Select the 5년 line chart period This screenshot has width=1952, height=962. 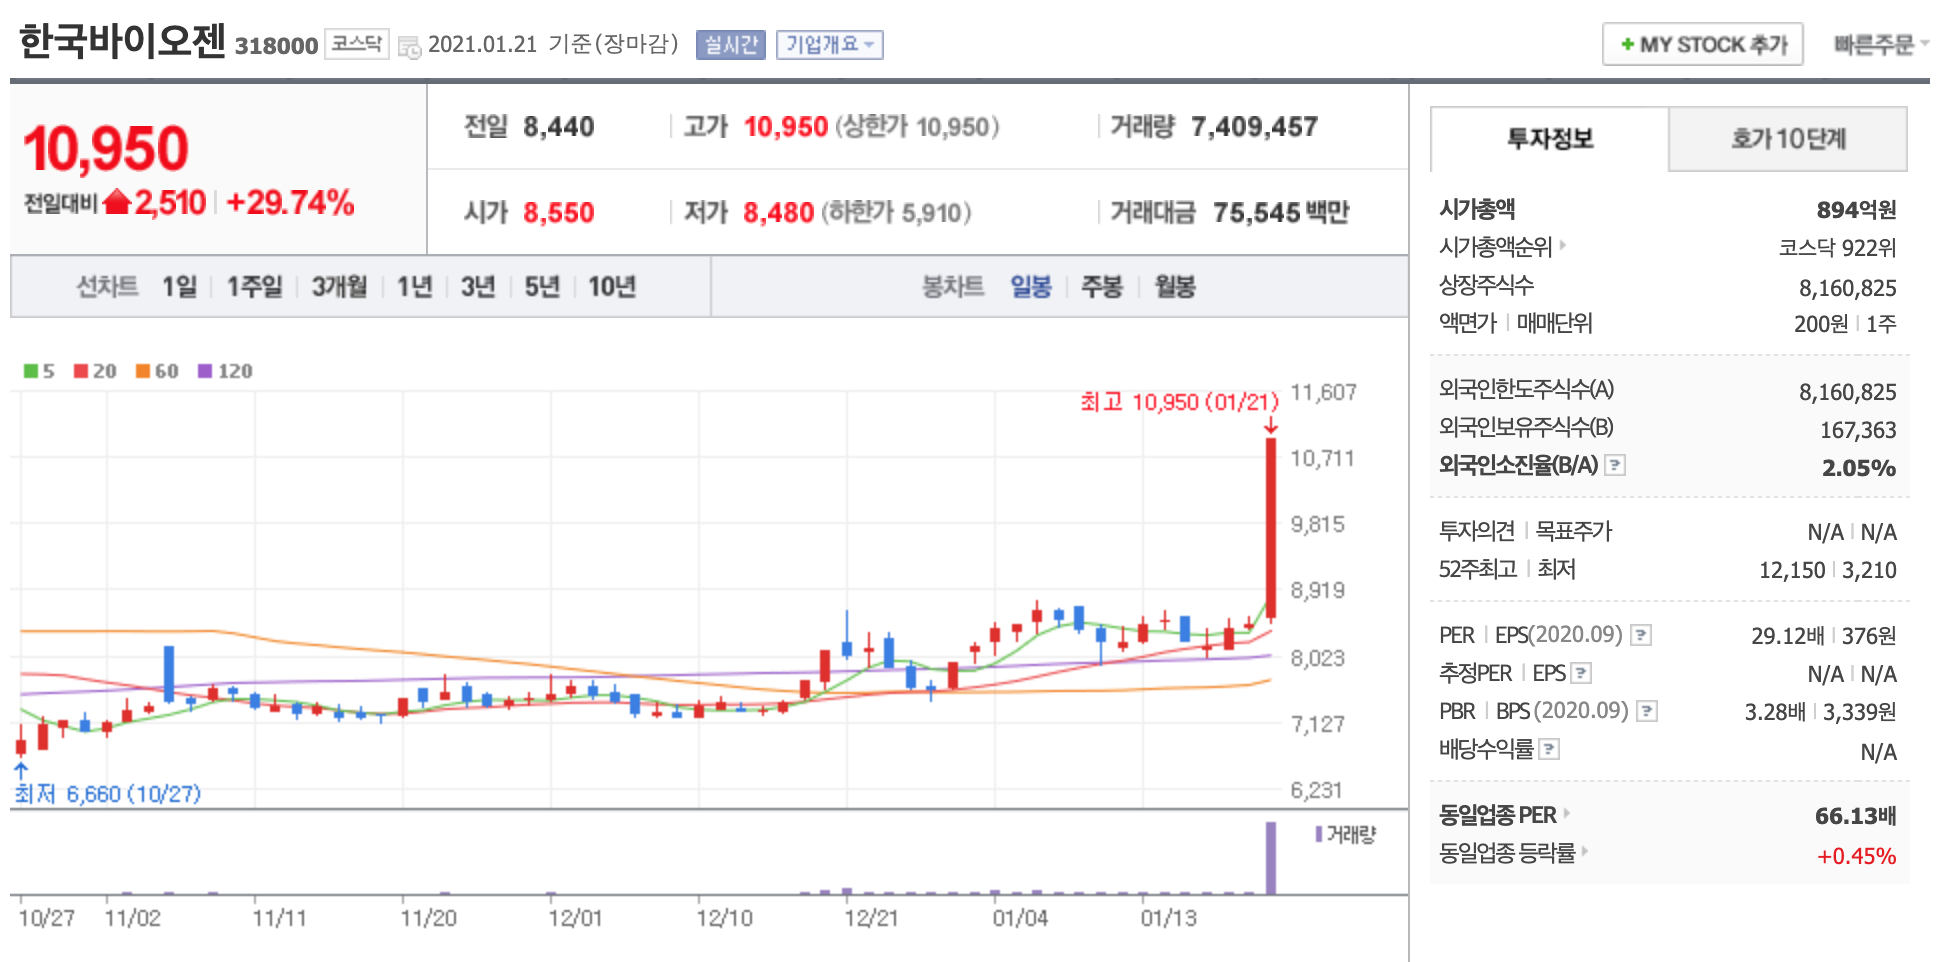click(542, 287)
